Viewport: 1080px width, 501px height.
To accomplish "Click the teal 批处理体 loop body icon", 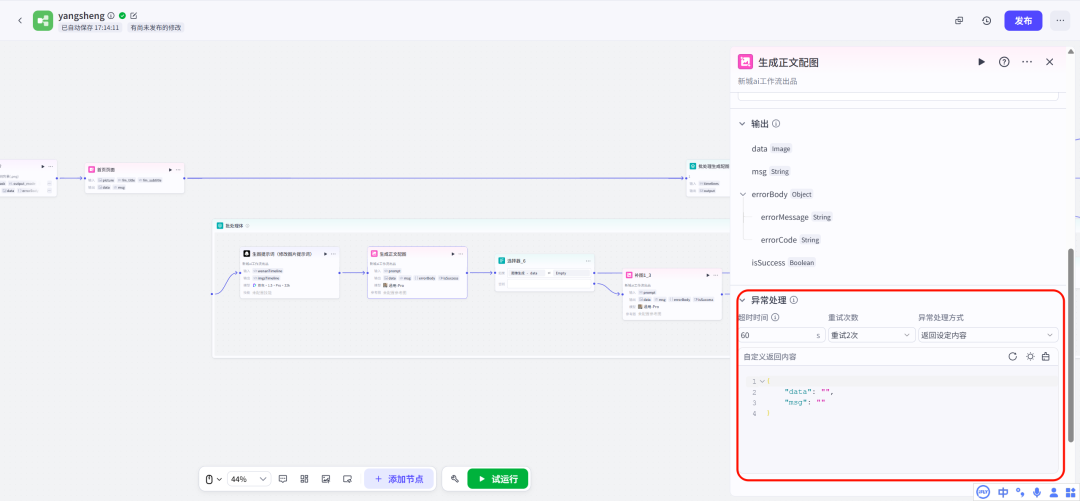I will point(220,225).
